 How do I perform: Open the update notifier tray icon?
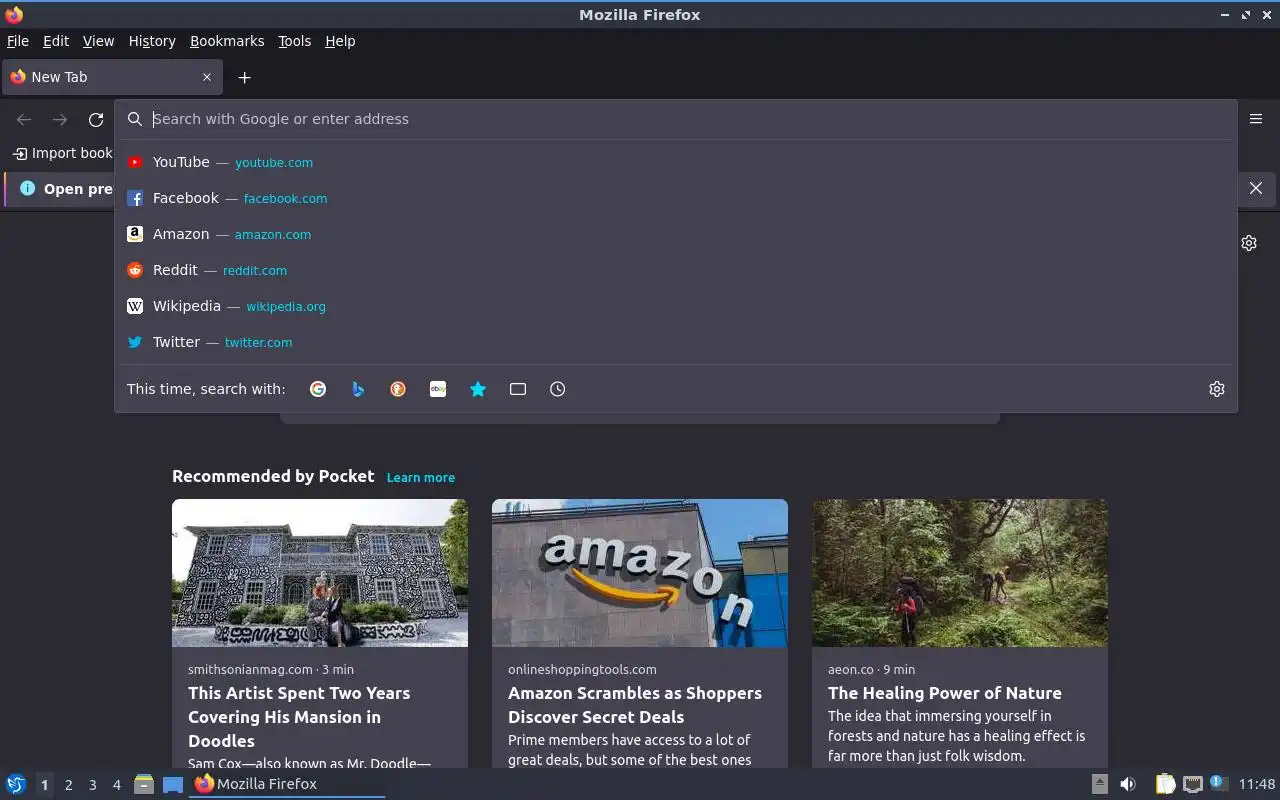[x=1217, y=783]
